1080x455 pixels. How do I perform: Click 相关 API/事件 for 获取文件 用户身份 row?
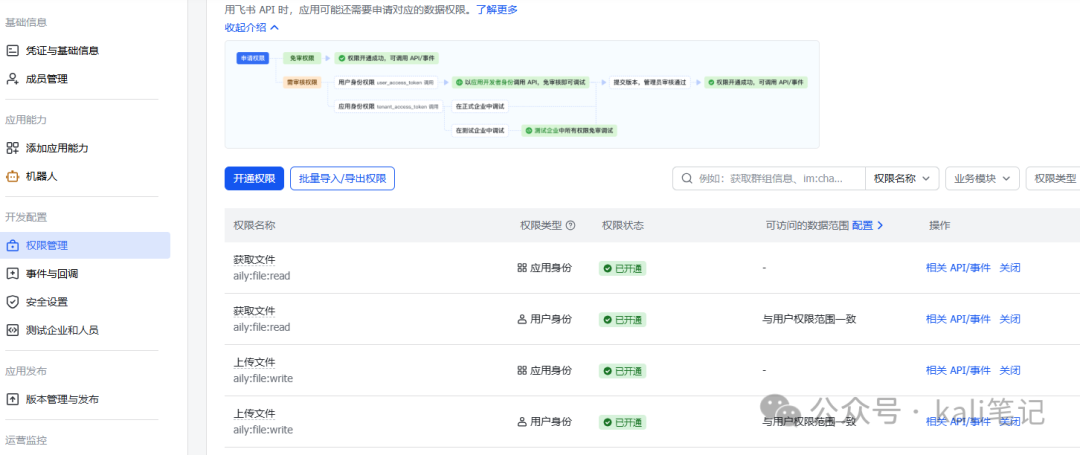point(958,319)
